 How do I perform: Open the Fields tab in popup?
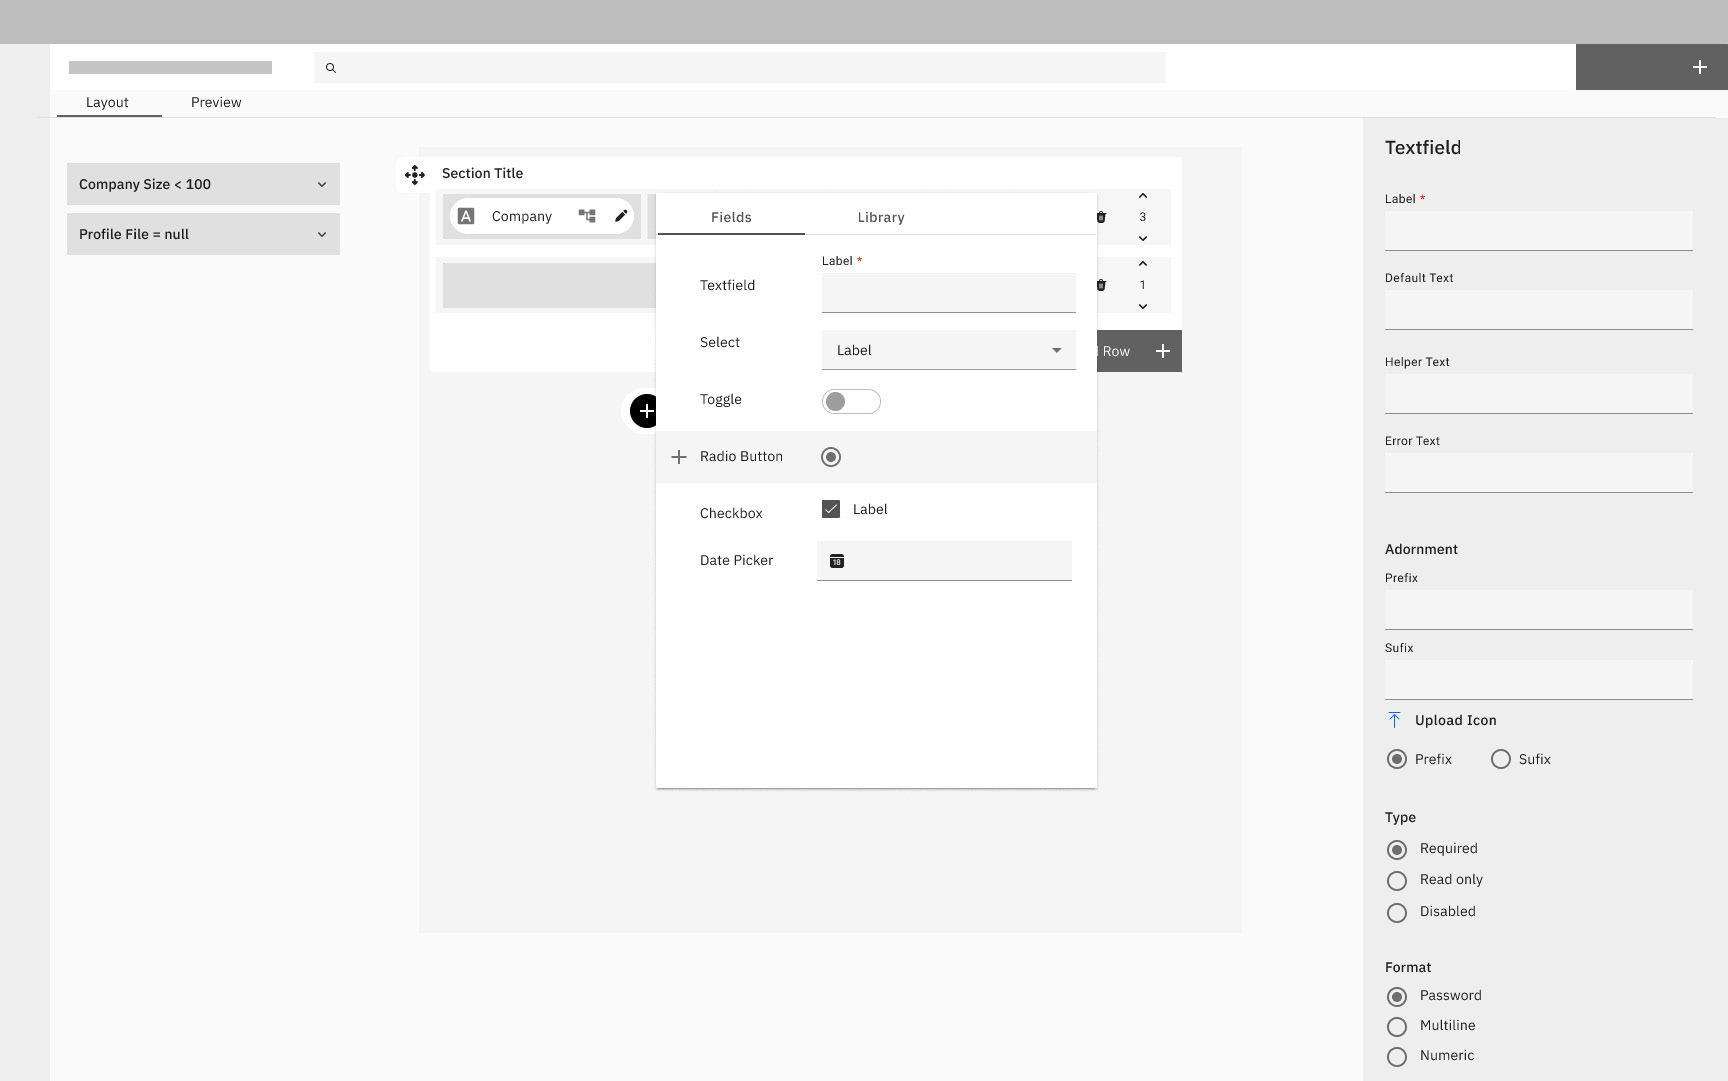731,217
